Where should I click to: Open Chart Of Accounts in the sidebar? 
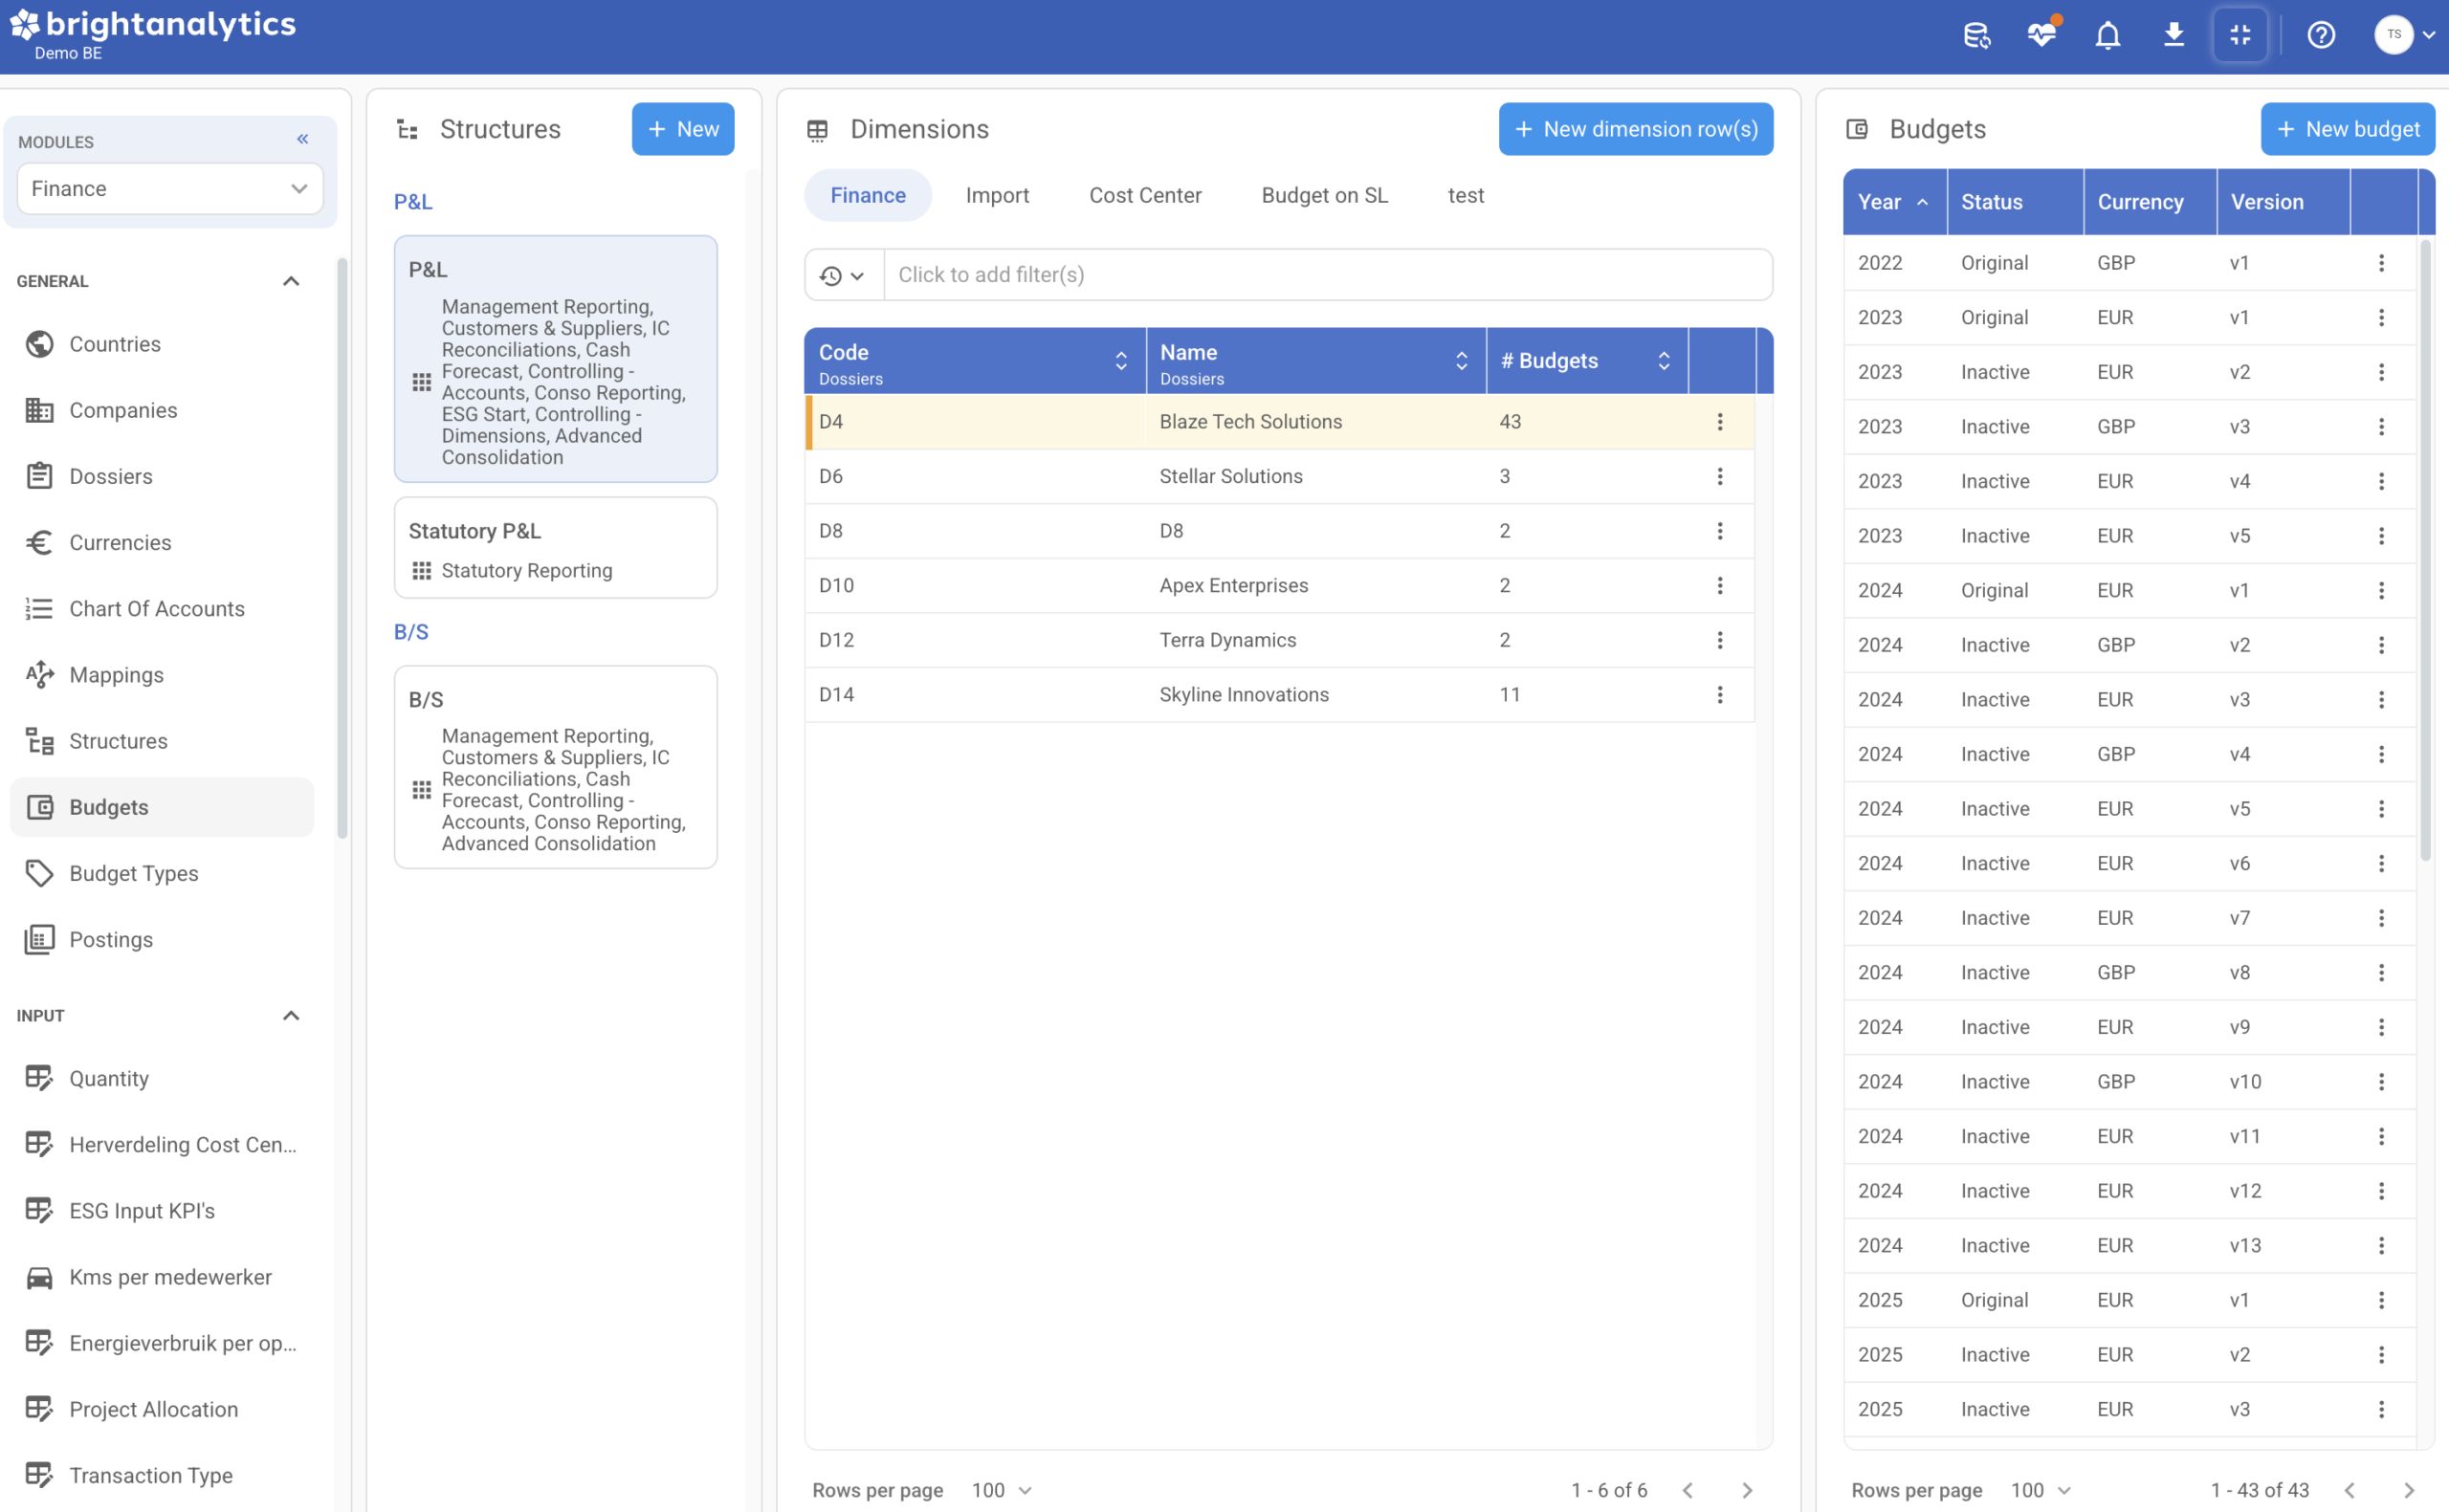point(161,608)
